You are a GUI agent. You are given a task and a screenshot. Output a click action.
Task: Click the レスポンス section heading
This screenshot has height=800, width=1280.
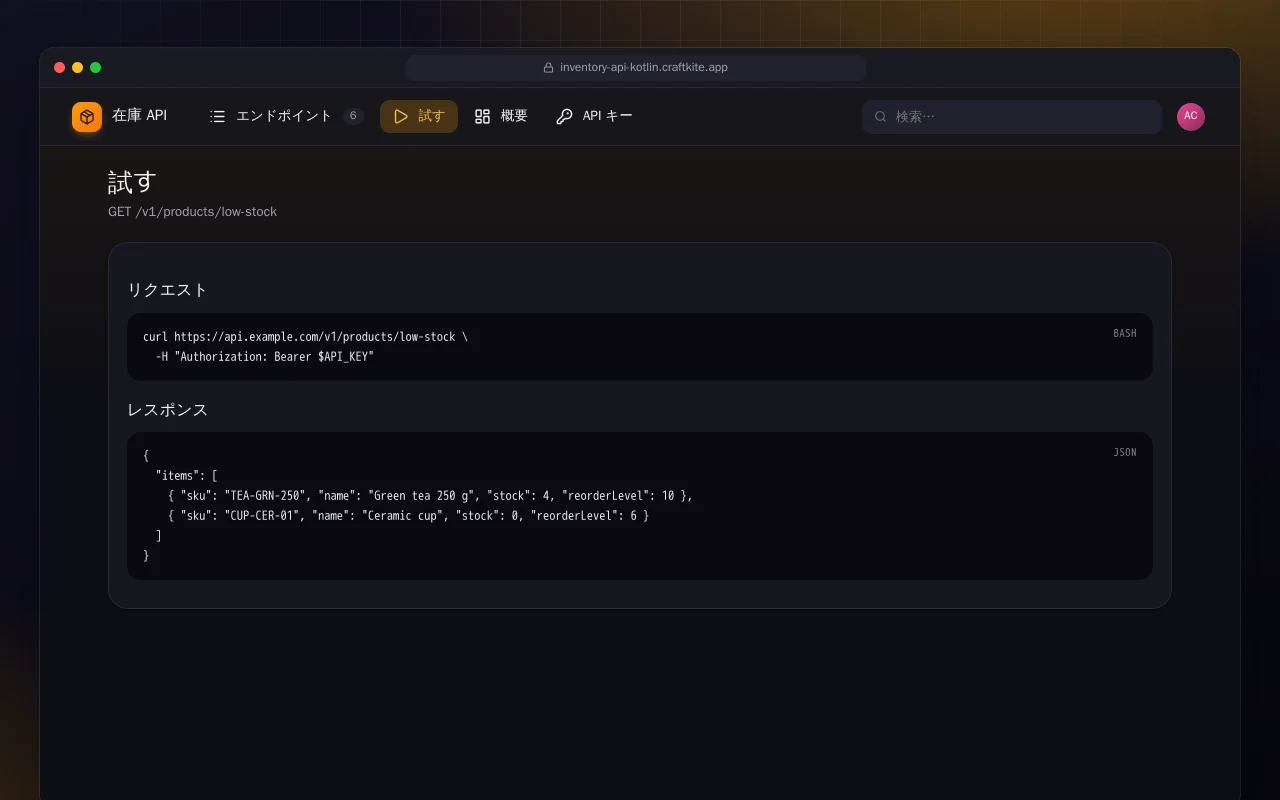tap(167, 410)
